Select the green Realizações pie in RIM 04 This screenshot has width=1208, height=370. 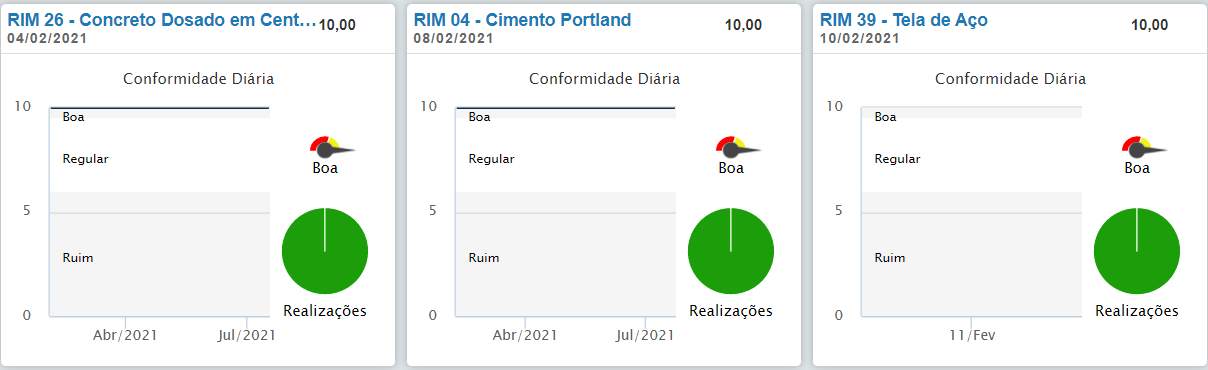click(x=731, y=251)
